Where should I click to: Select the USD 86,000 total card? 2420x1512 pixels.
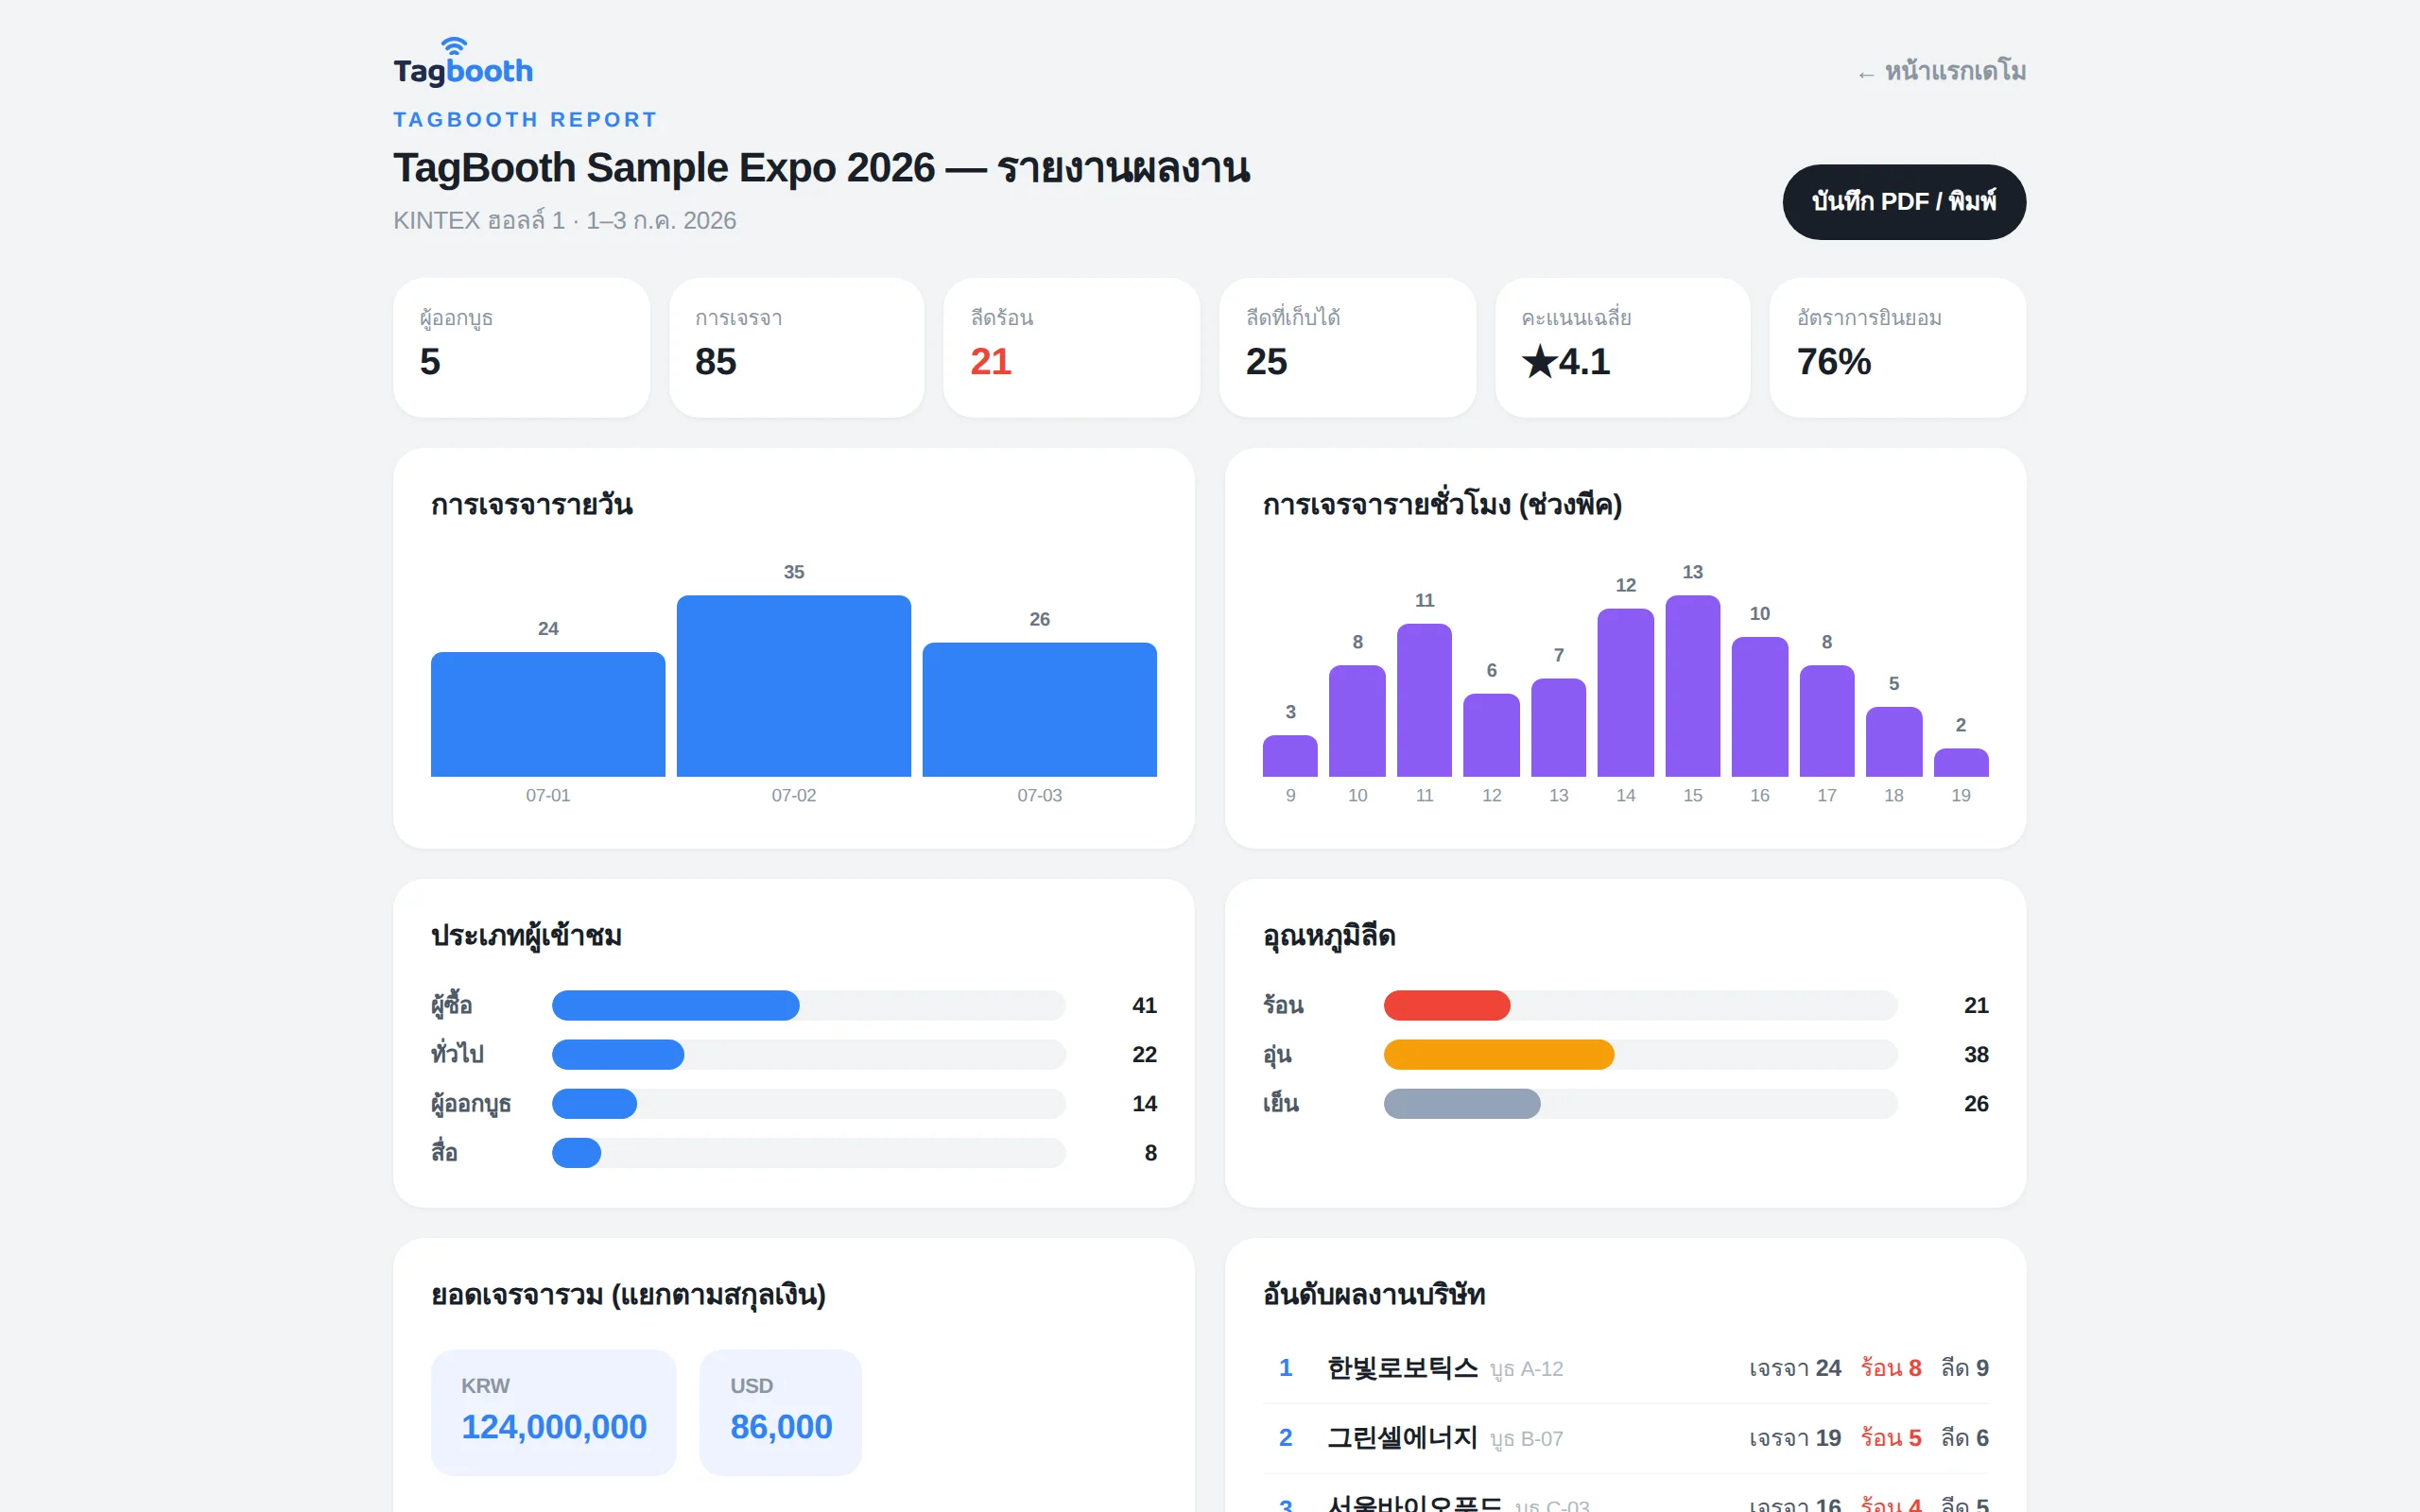pos(780,1412)
